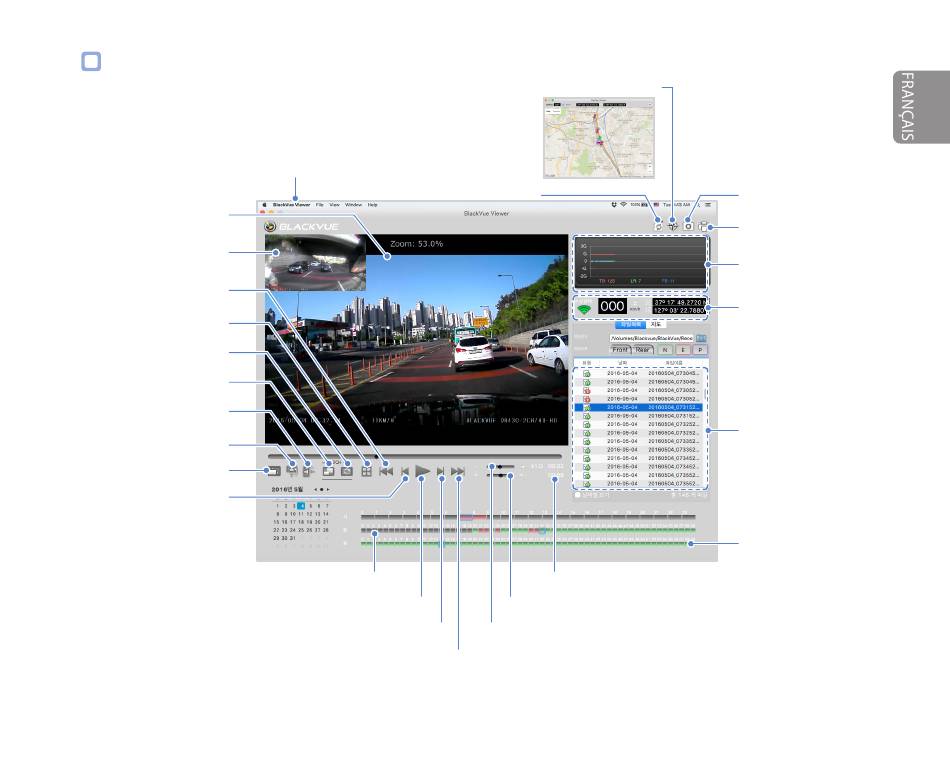
Task: Step back one frame
Action: click(x=405, y=470)
